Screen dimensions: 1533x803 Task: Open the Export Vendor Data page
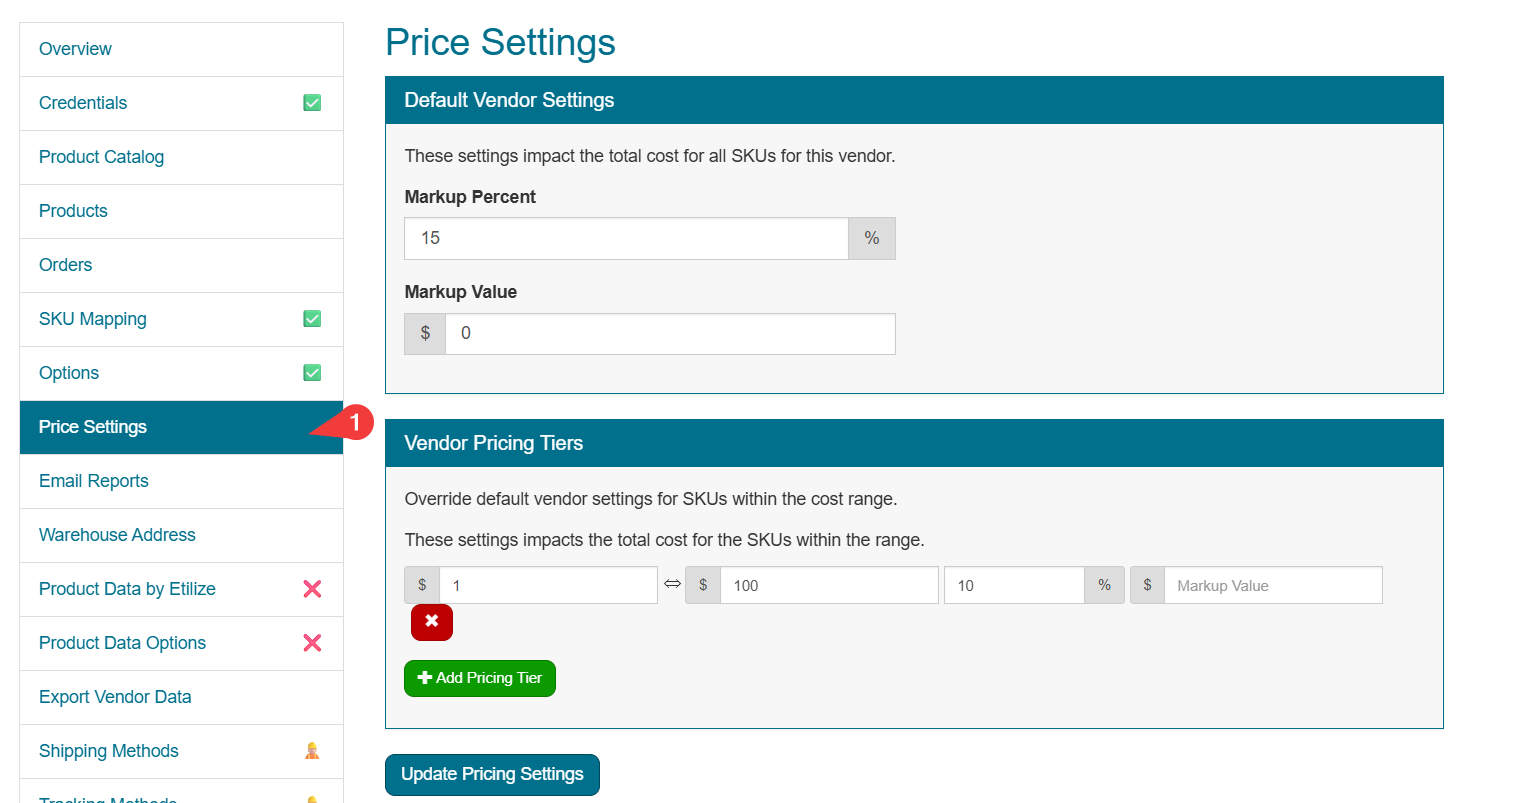[115, 697]
